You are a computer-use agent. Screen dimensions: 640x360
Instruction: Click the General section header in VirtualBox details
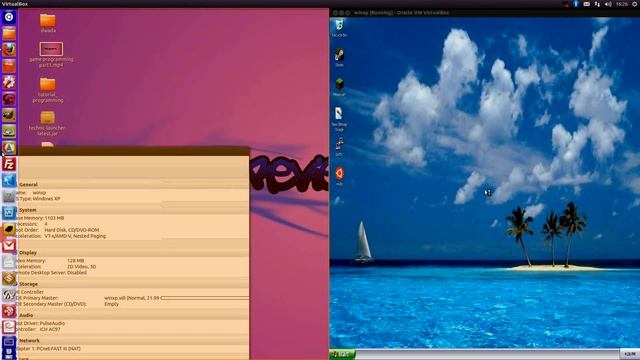28,184
